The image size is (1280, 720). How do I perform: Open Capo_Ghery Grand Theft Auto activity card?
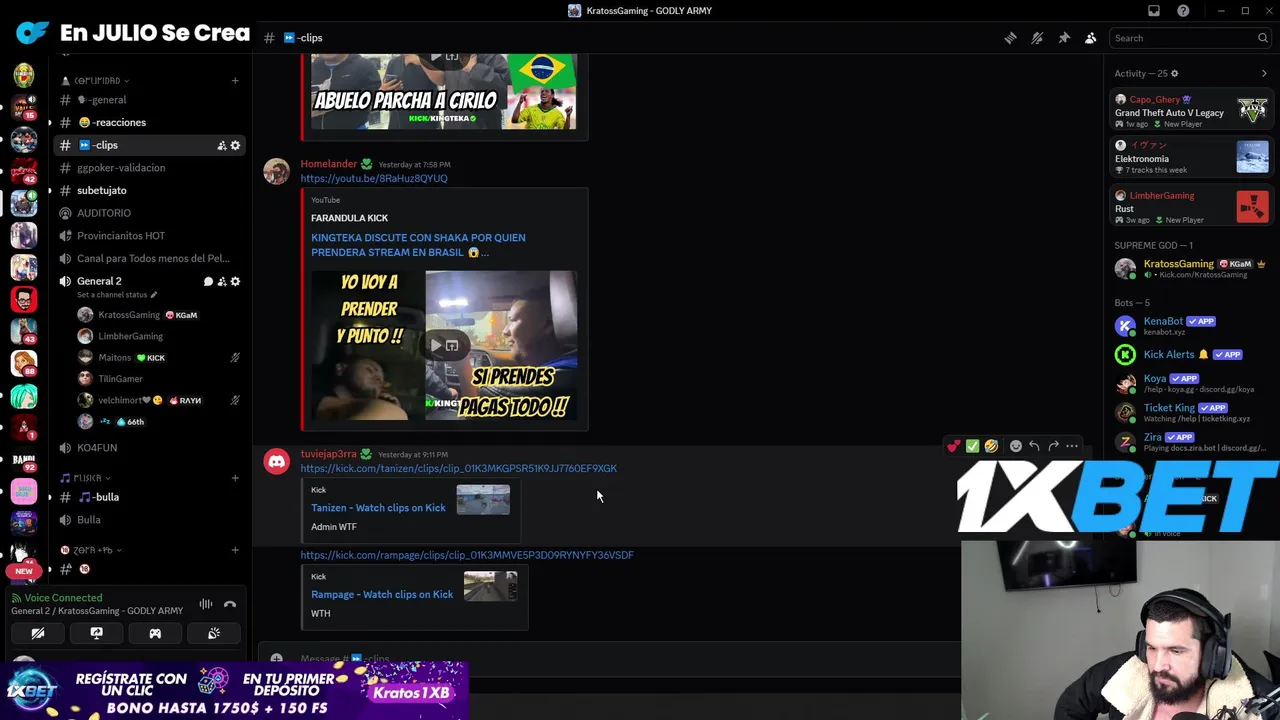point(1191,111)
